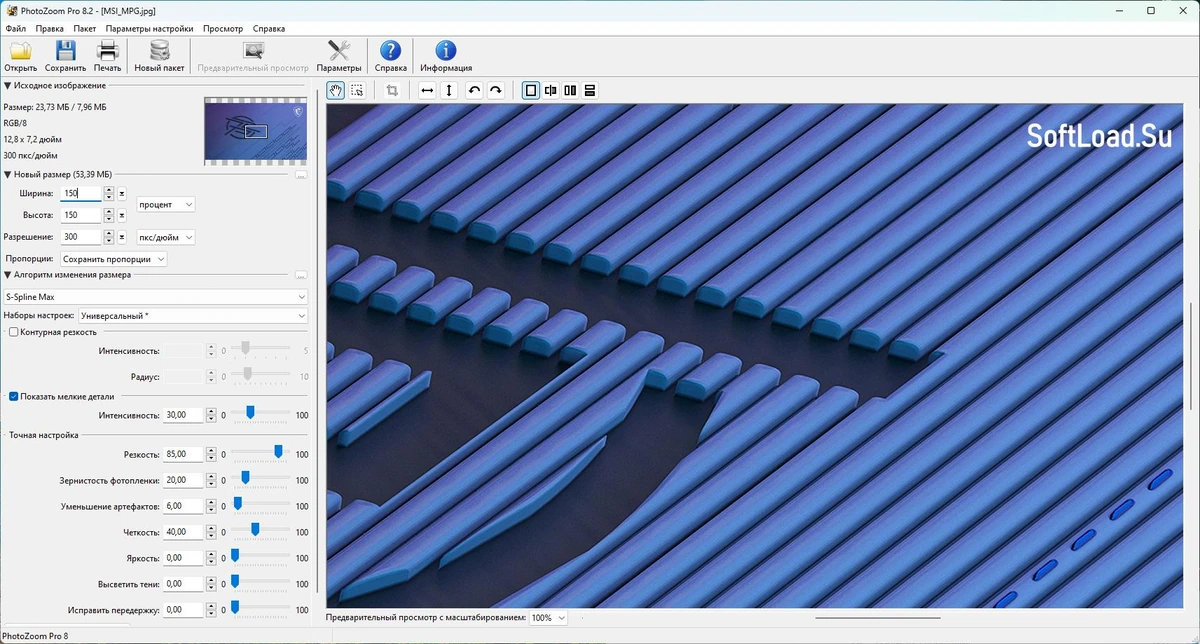Select the dashed rectangle selection tool
Viewport: 1200px width, 644px height.
point(357,90)
